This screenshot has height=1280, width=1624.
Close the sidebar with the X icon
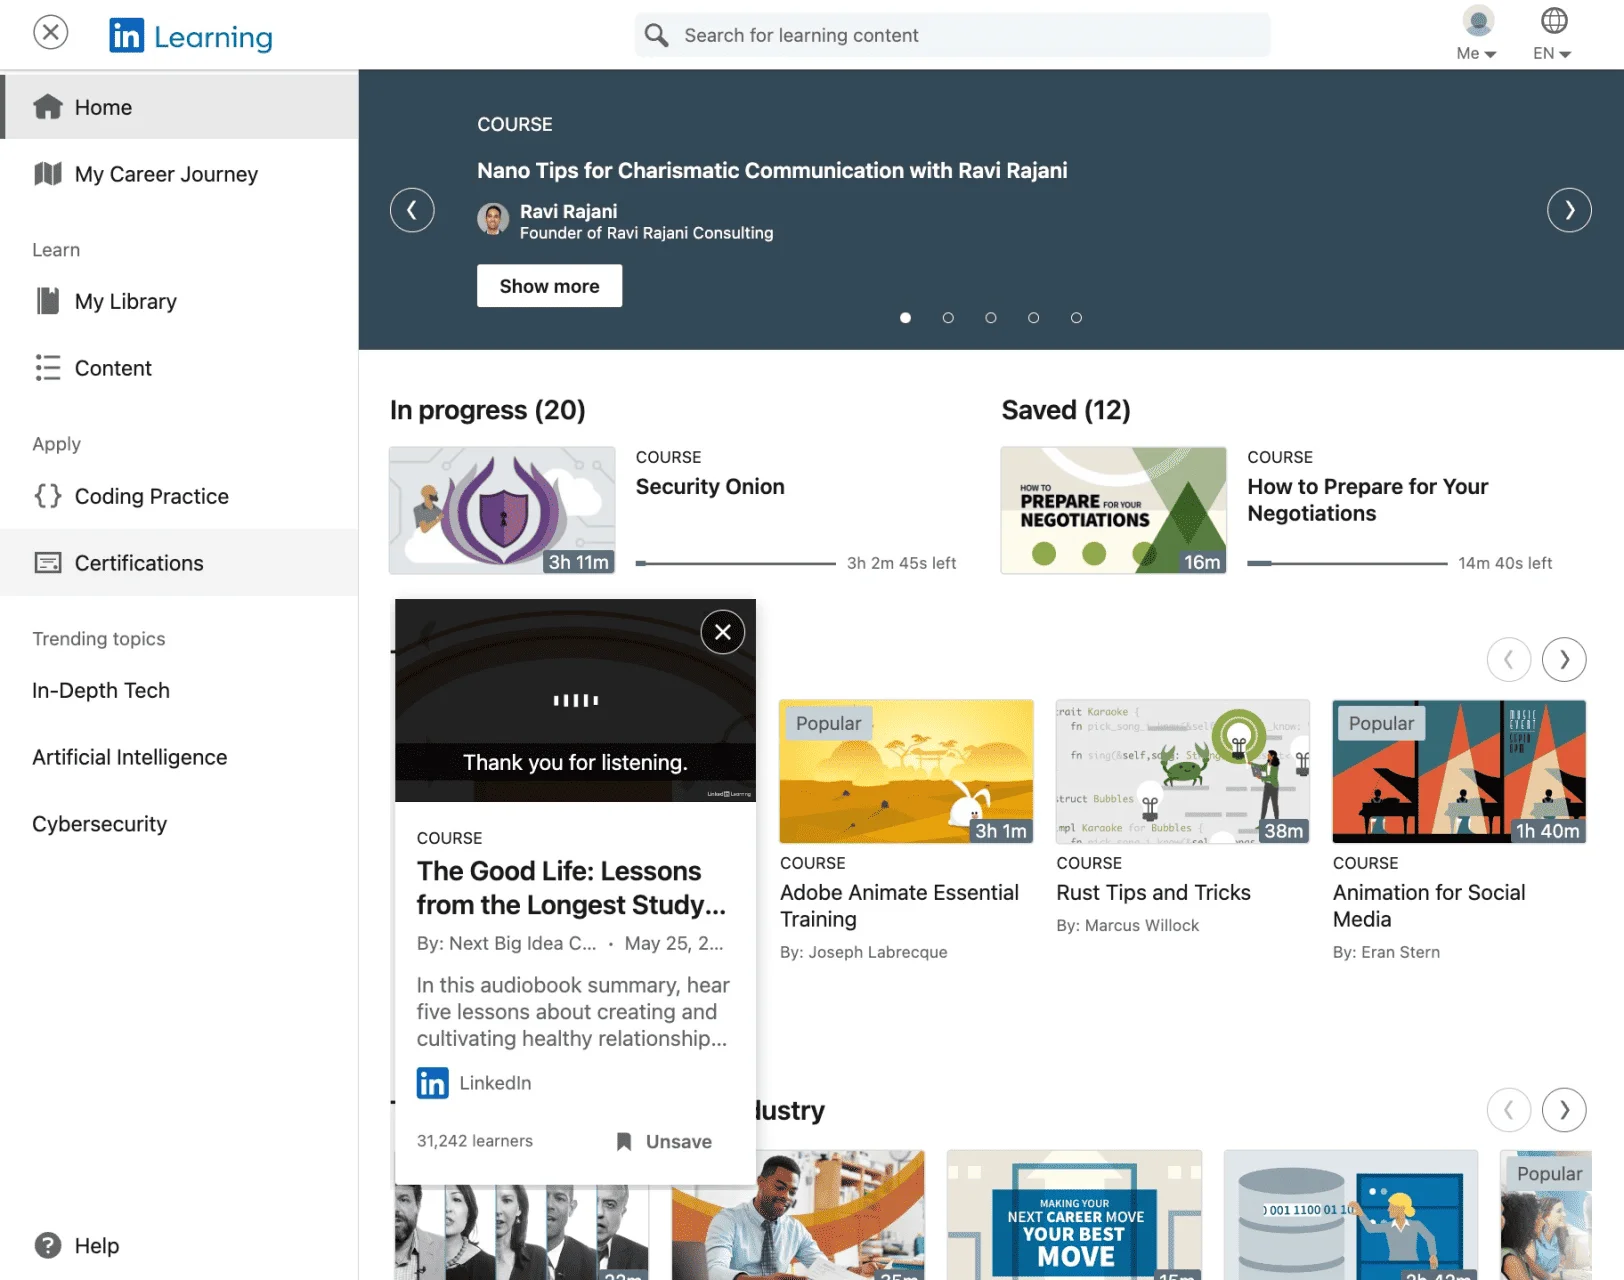click(50, 32)
